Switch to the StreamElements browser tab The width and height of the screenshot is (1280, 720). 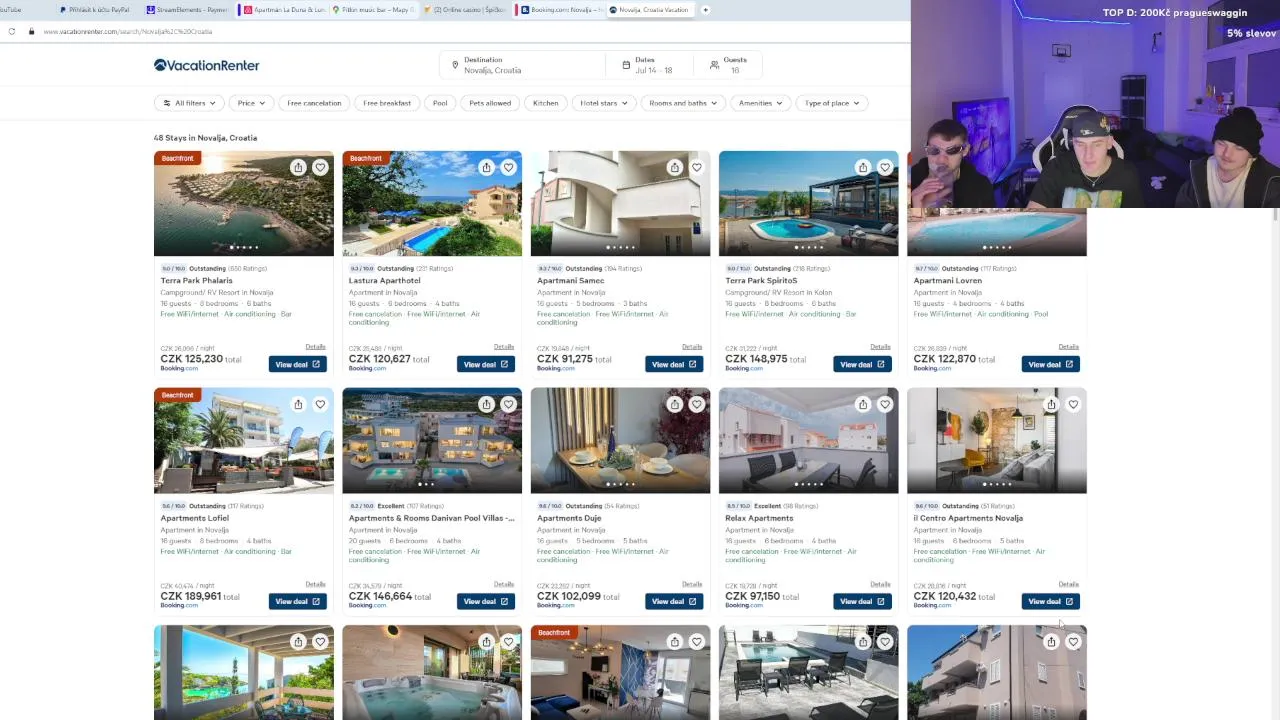pyautogui.click(x=187, y=10)
